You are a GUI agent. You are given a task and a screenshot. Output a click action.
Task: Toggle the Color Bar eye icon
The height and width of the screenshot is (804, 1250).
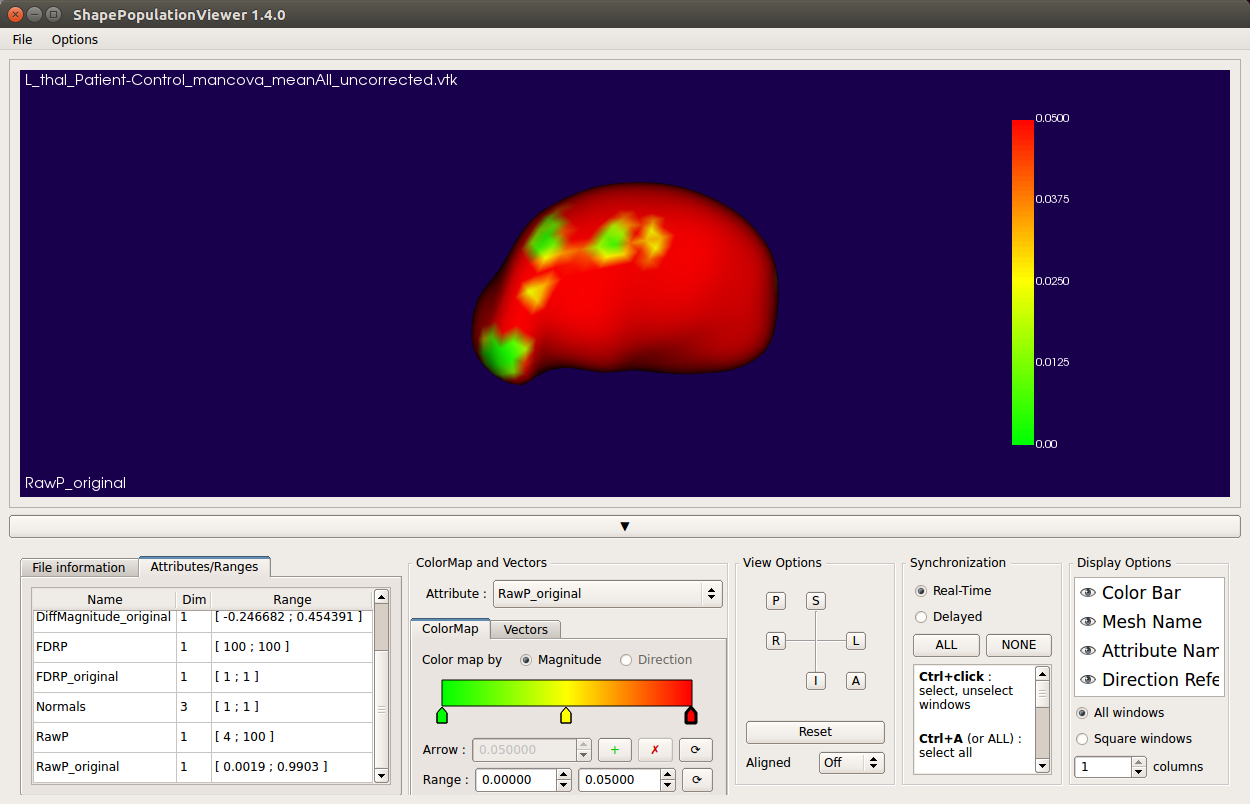coord(1088,593)
